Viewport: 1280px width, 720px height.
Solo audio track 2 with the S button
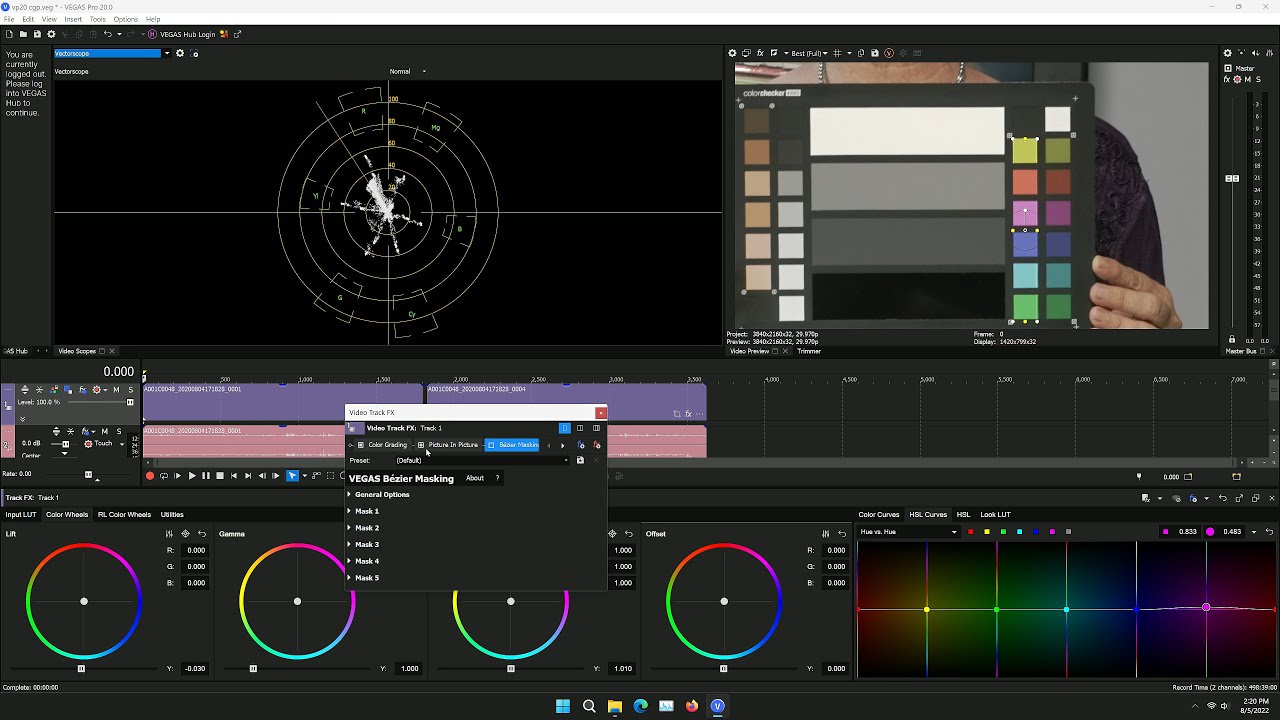[119, 431]
